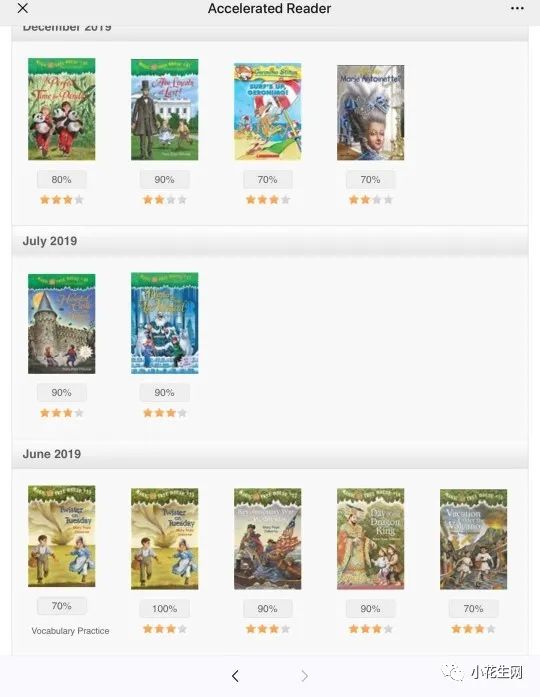
Task: Select the Revolutionary War on Wednesday cover
Action: pos(268,539)
